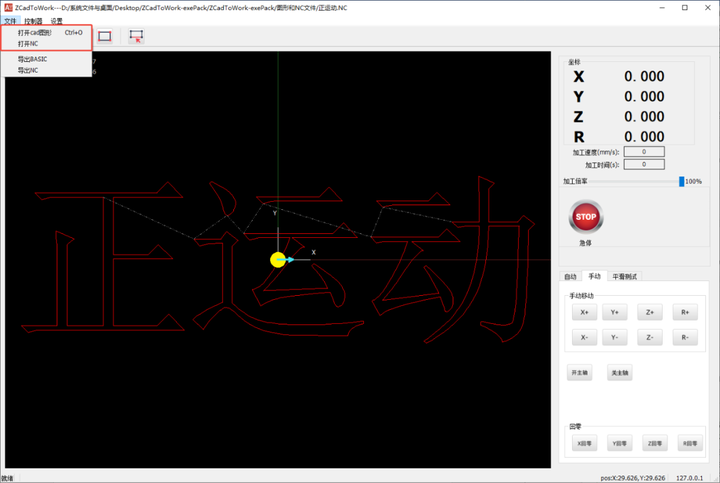Click the red STOP emergency stop button
The width and height of the screenshot is (720, 483).
(585, 217)
